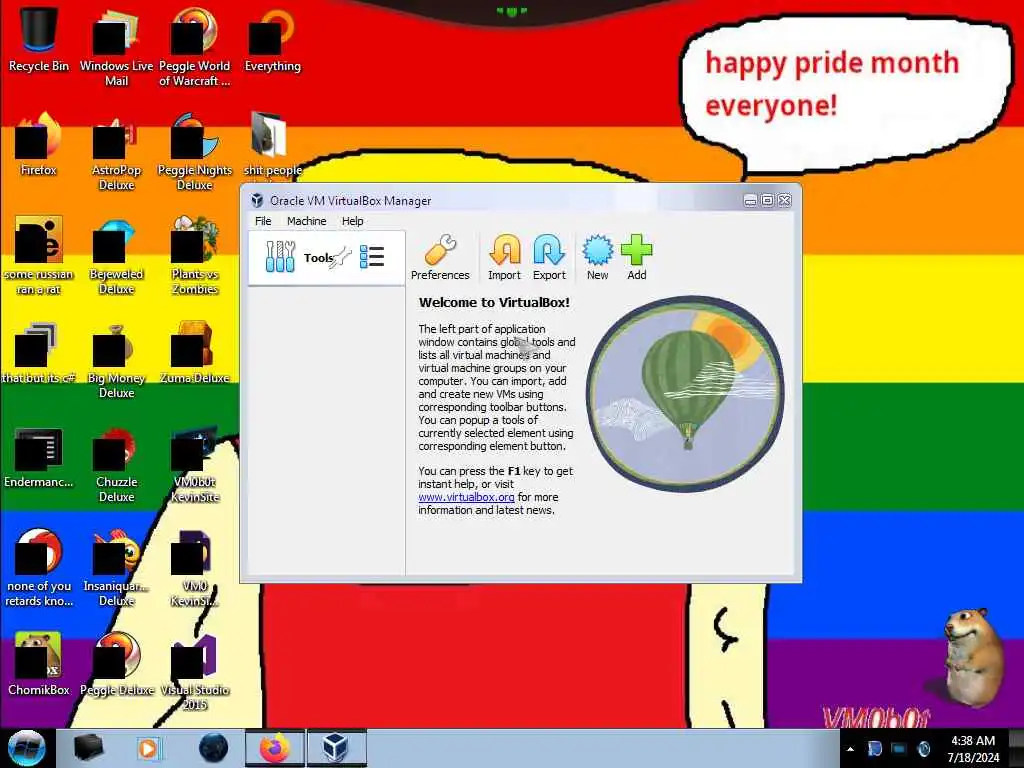Select the Bejeweled Deluxe desktop icon
Image resolution: width=1024 pixels, height=768 pixels.
116,255
